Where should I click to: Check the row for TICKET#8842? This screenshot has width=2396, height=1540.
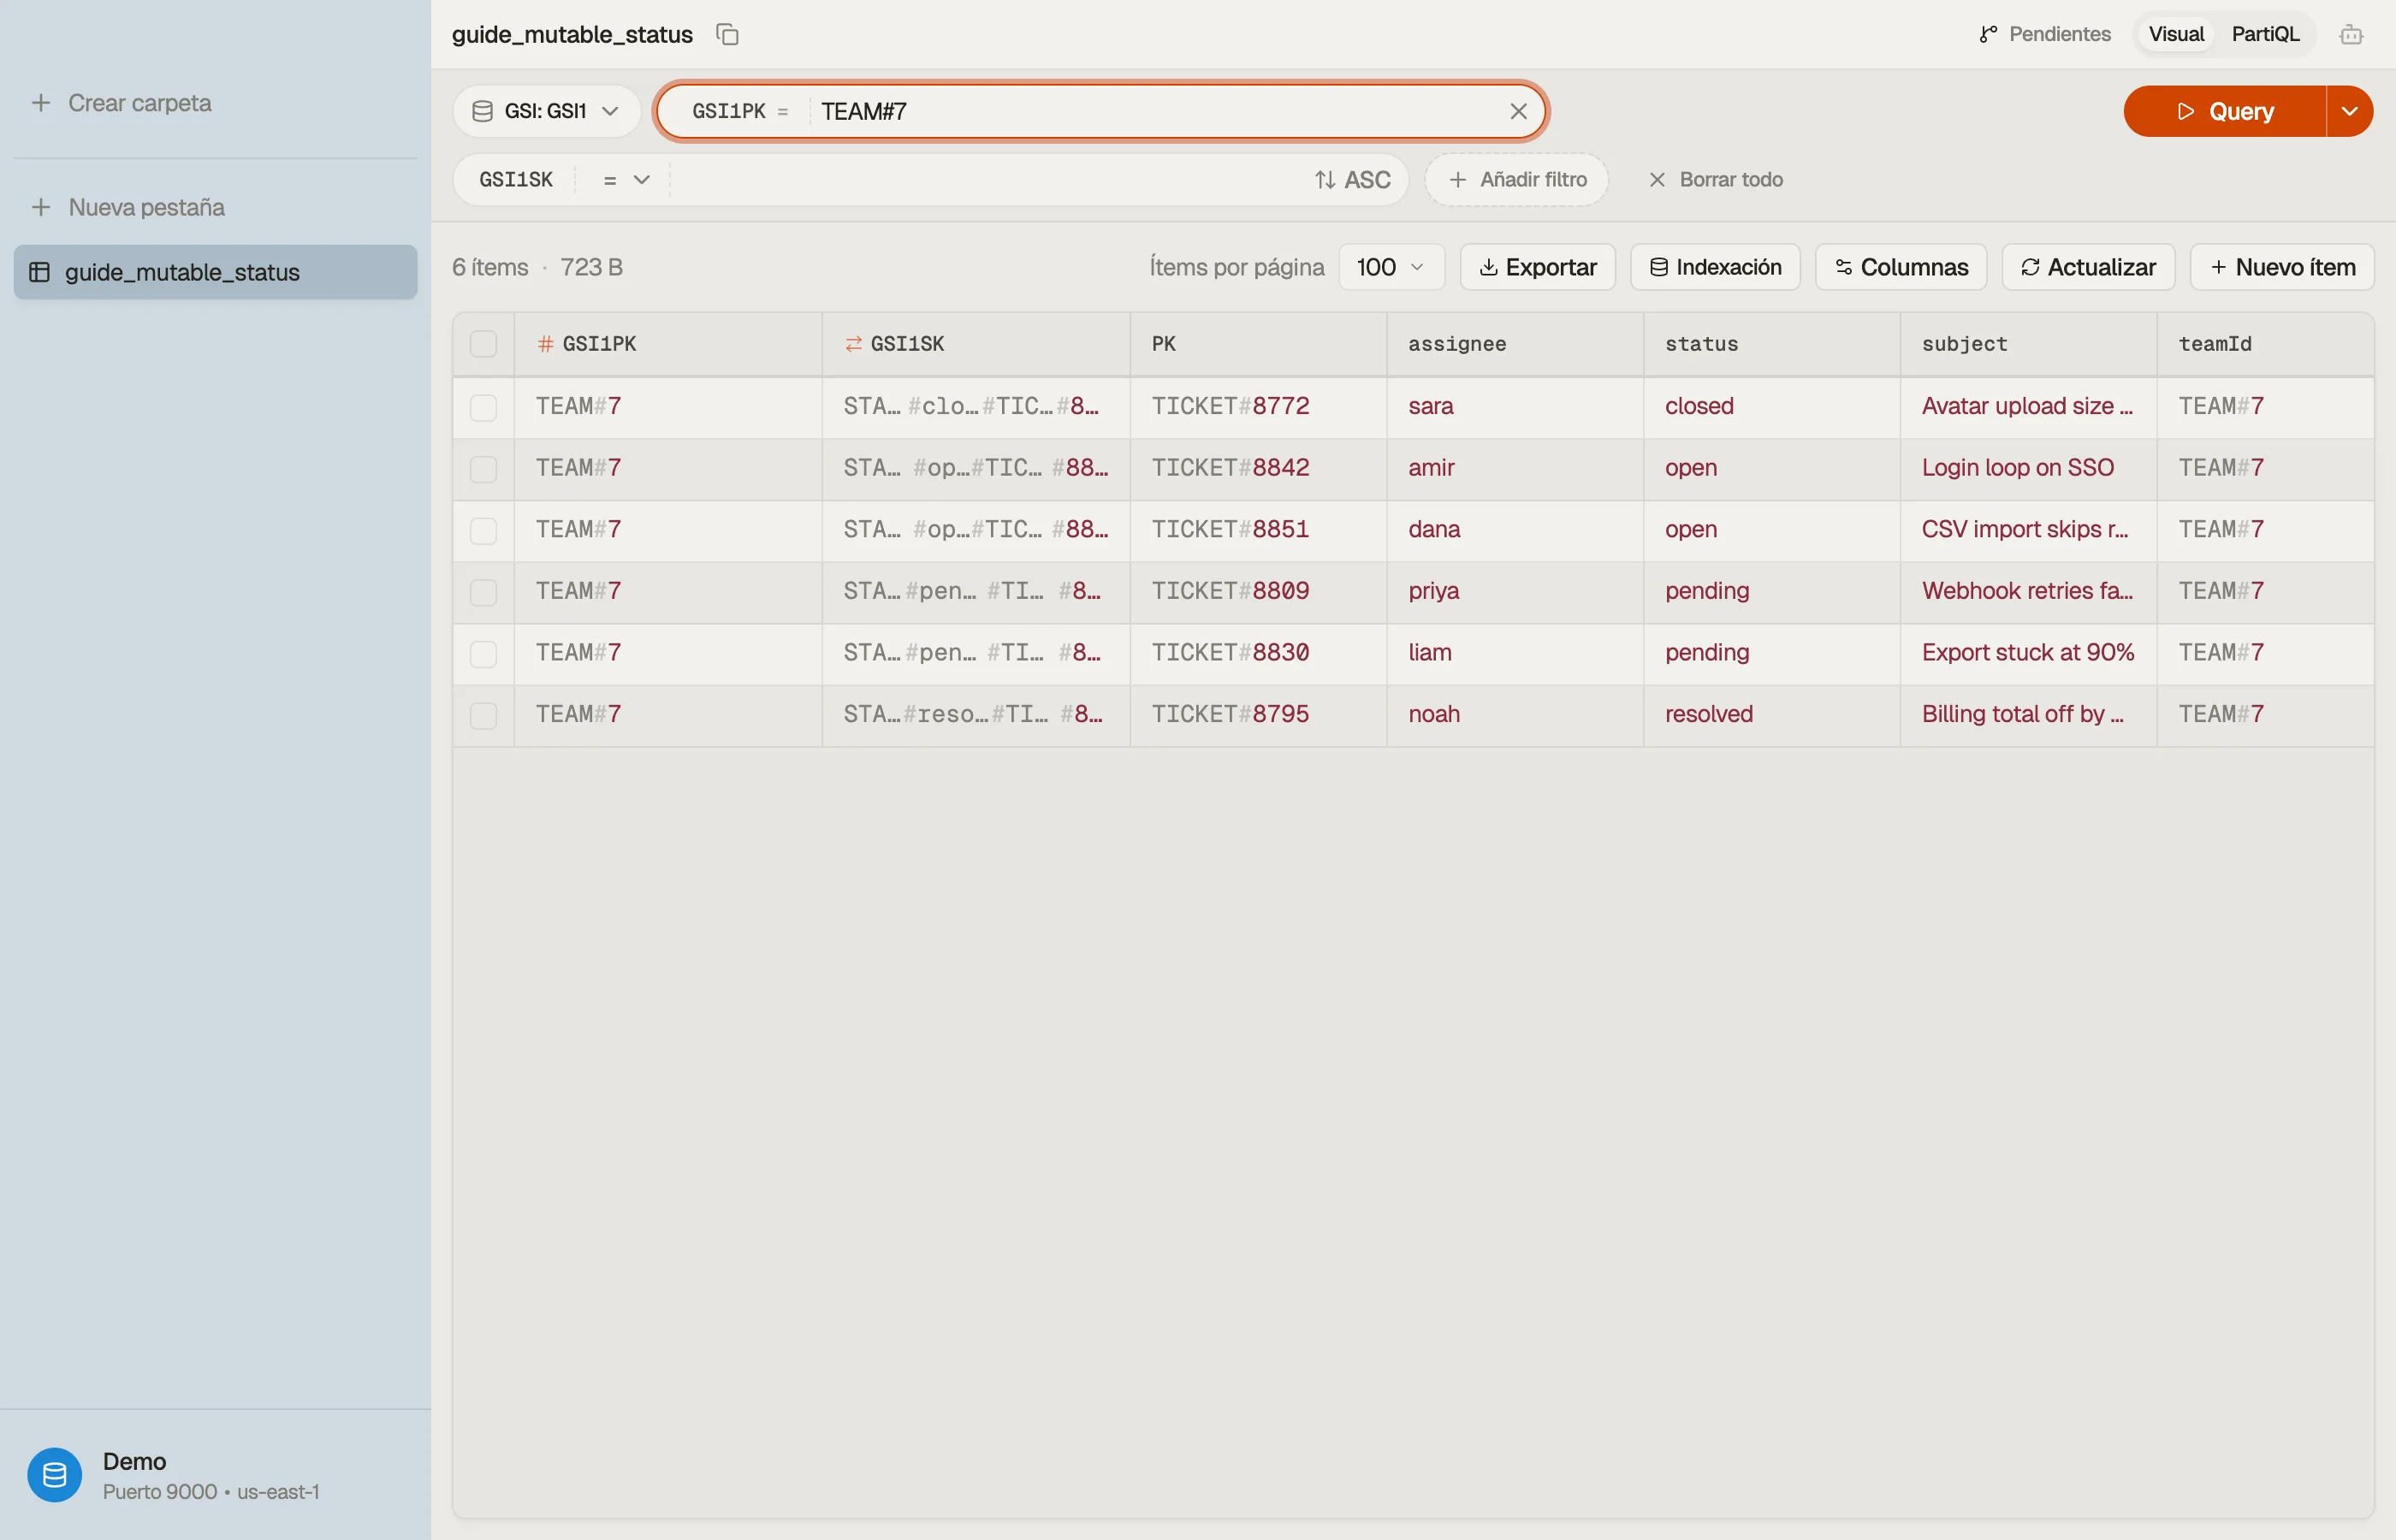483,469
